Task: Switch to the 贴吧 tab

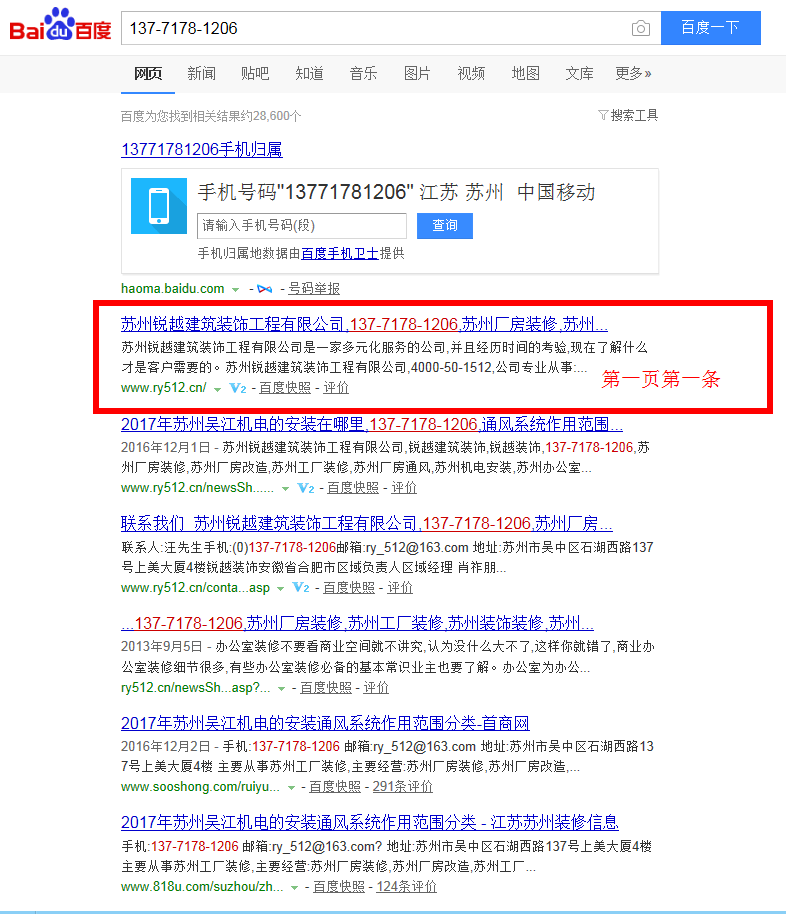Action: coord(255,73)
